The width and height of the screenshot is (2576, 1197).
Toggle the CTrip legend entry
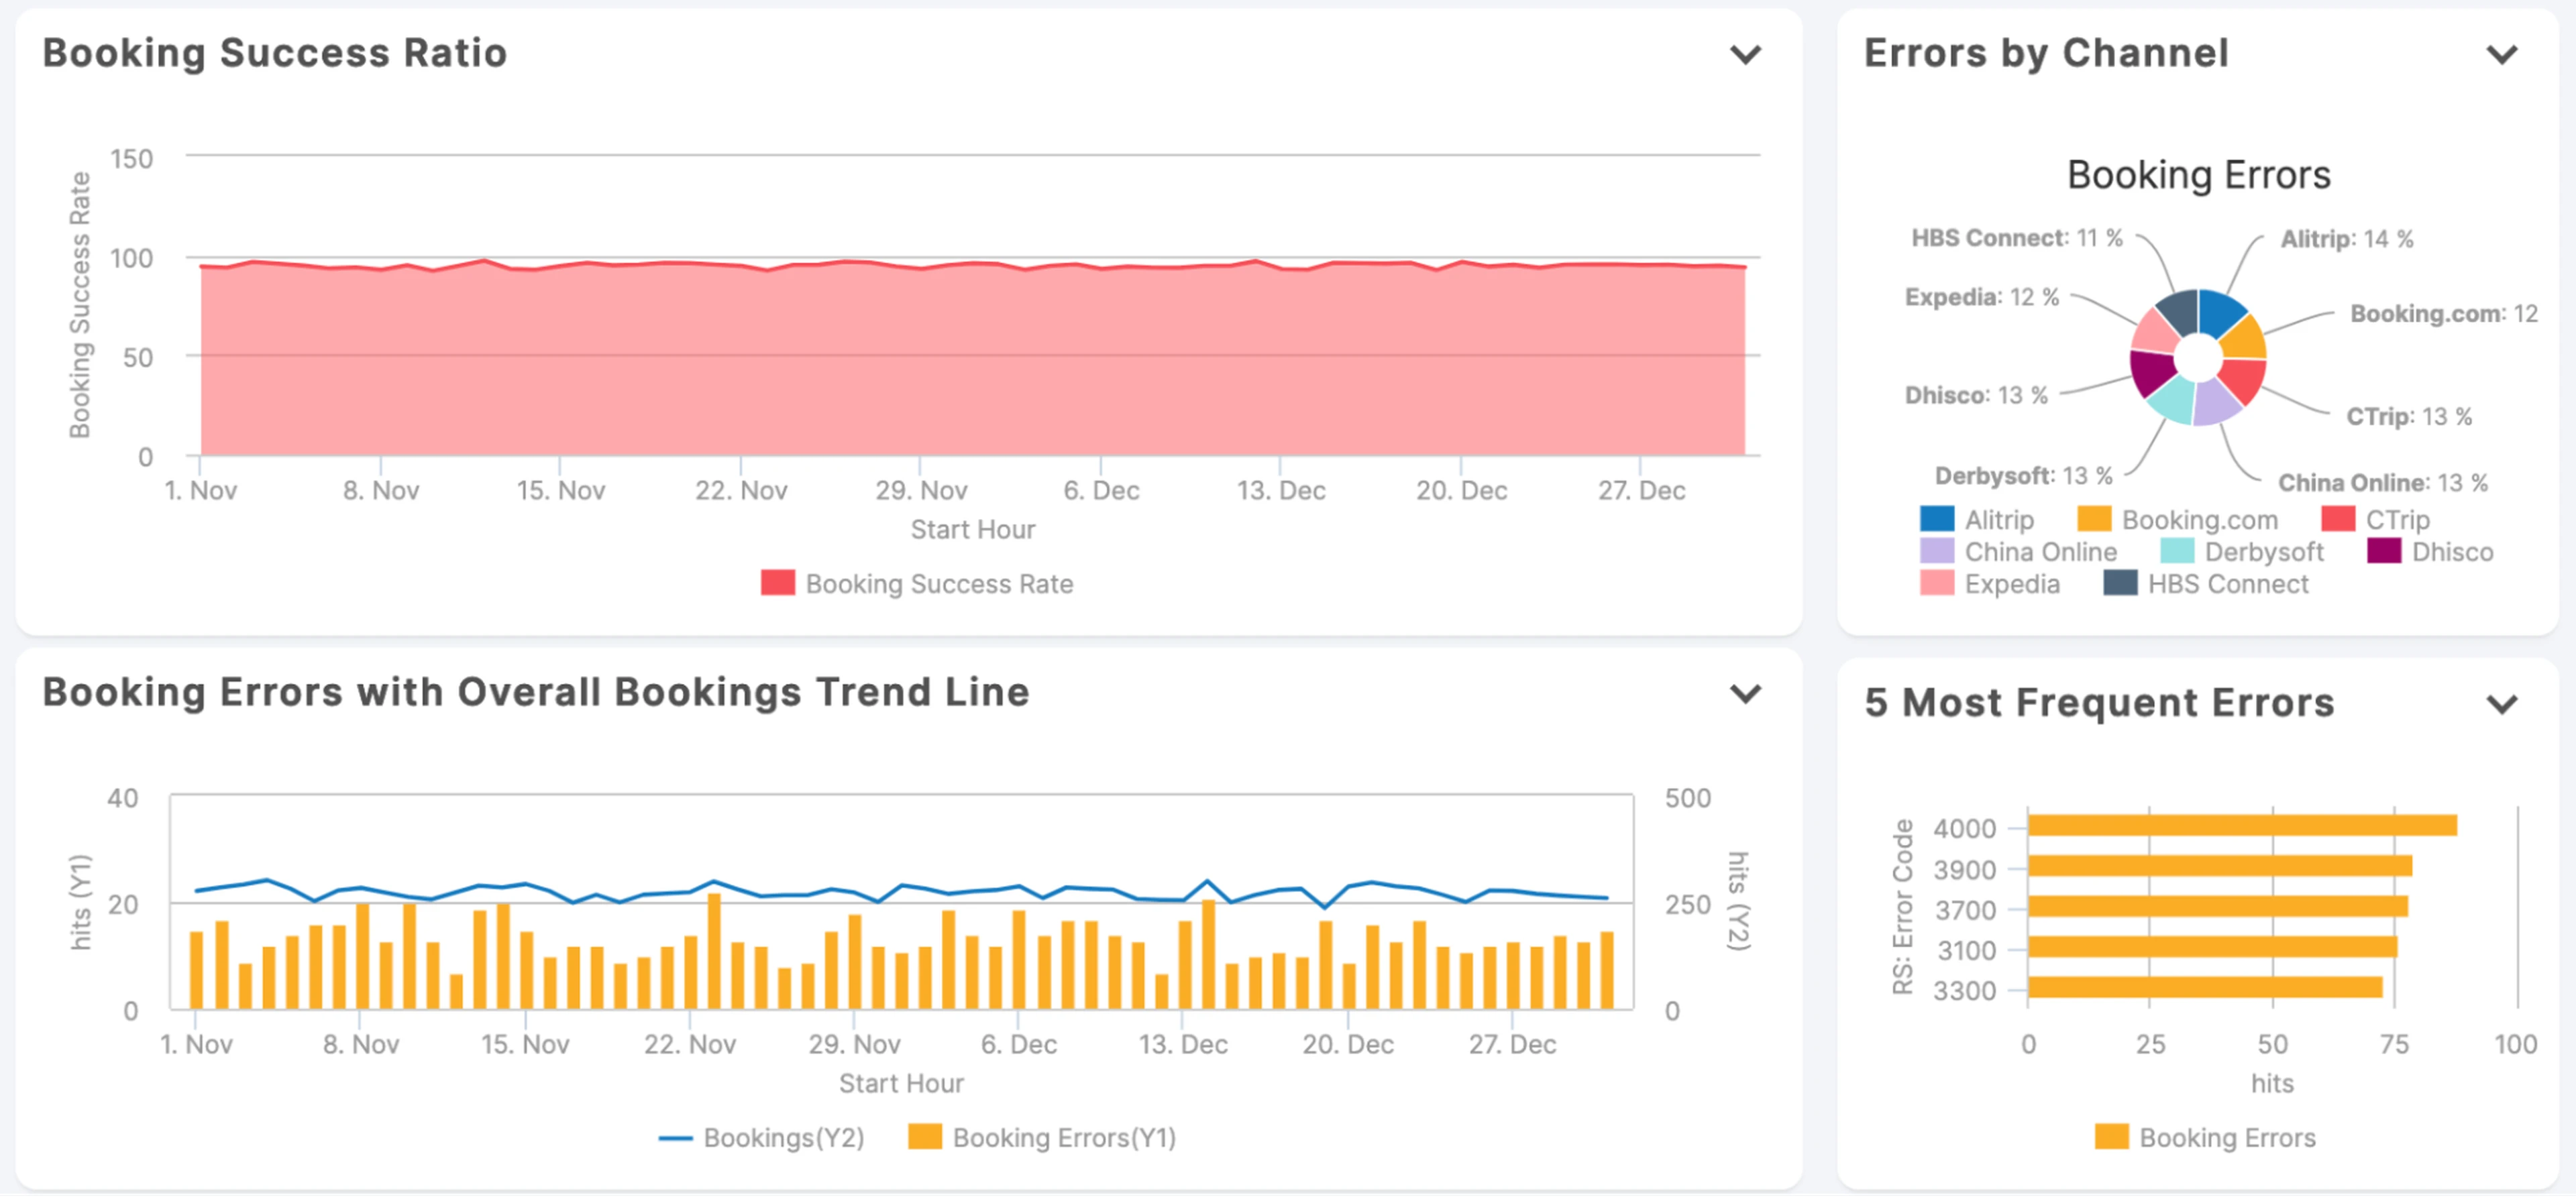pos(2375,520)
